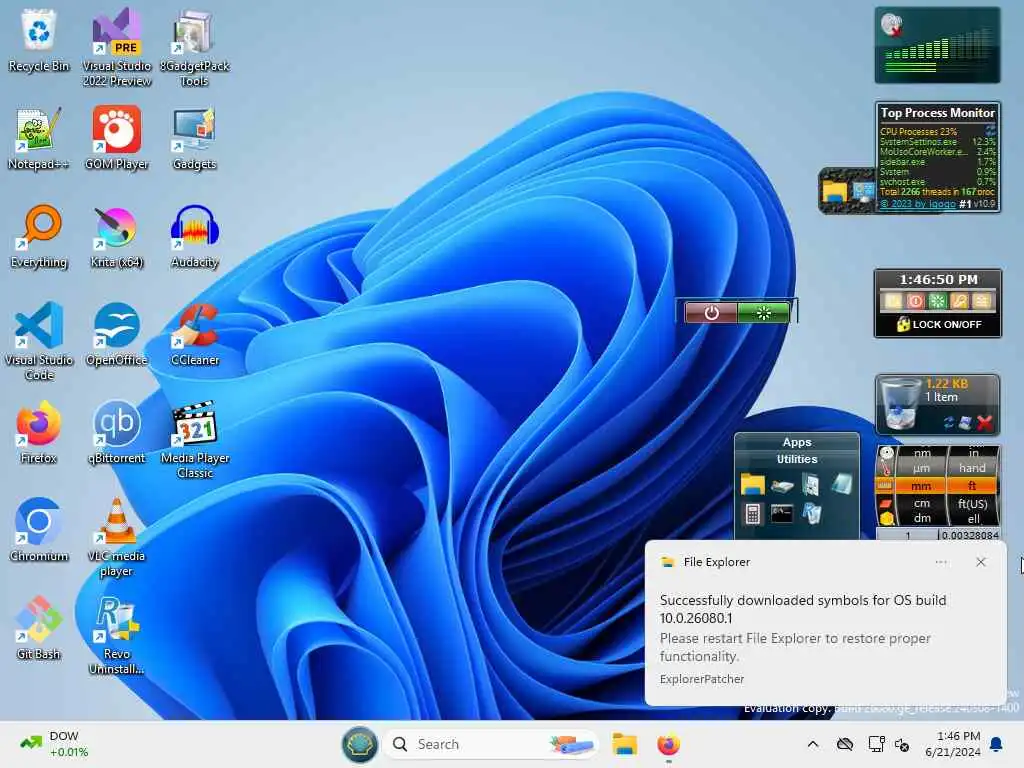Open Git Bash desktop shortcut
The width and height of the screenshot is (1024, 768).
pos(39,628)
